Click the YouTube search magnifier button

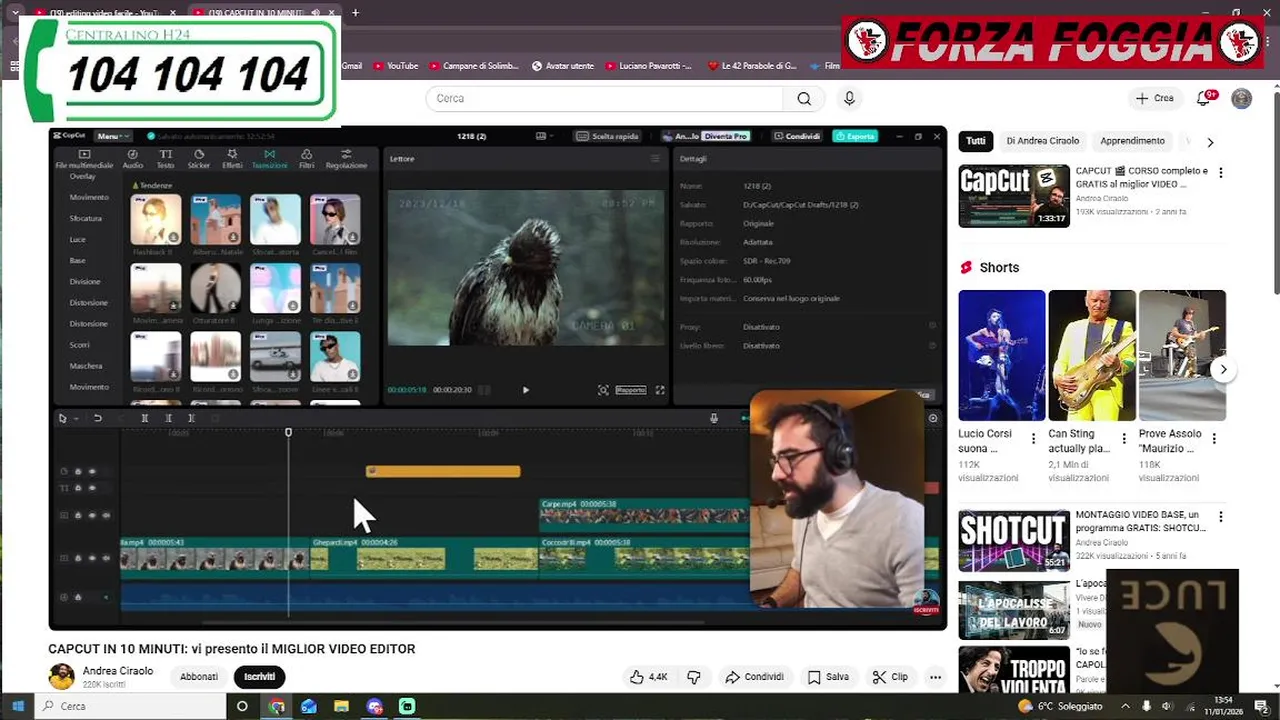[804, 98]
